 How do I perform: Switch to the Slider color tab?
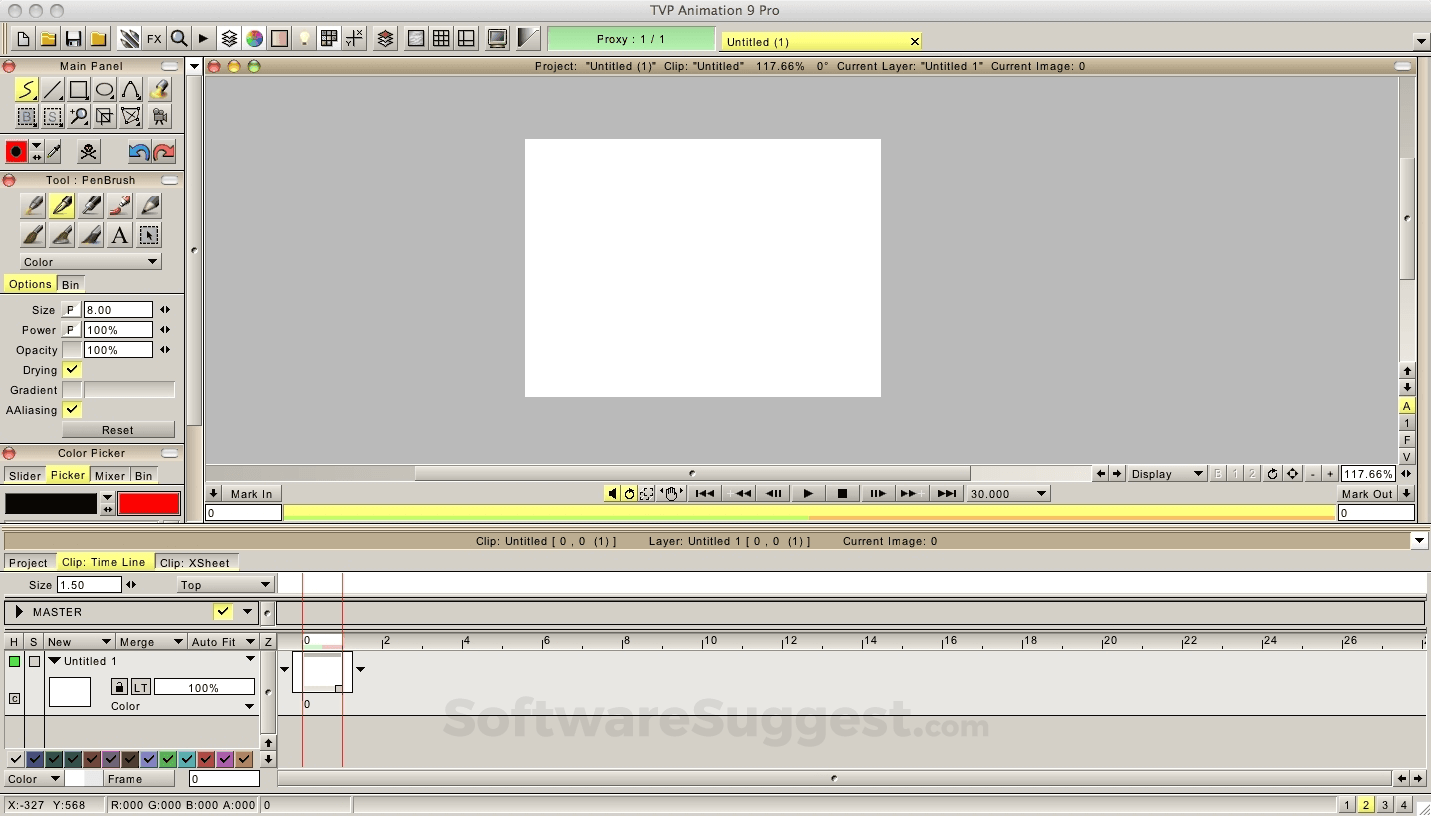click(25, 476)
